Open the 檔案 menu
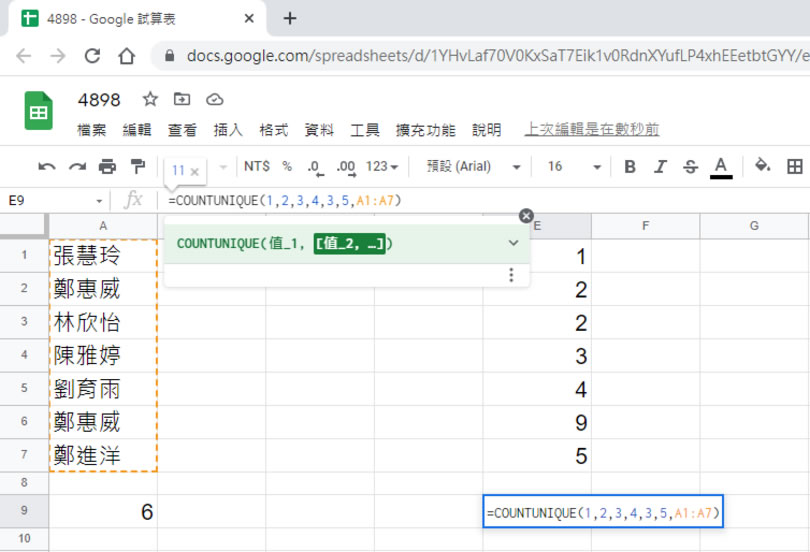Image resolution: width=810 pixels, height=552 pixels. [x=91, y=130]
